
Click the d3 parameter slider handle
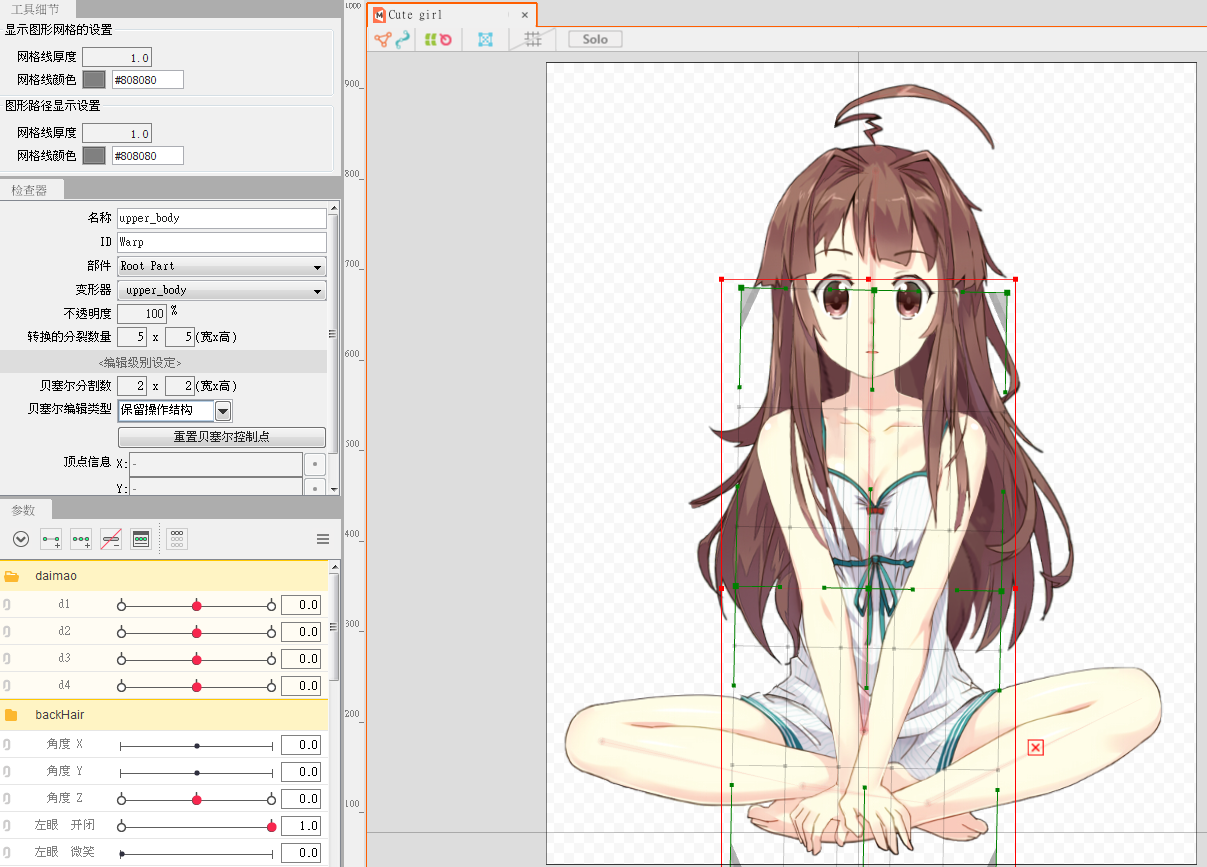[x=197, y=659]
